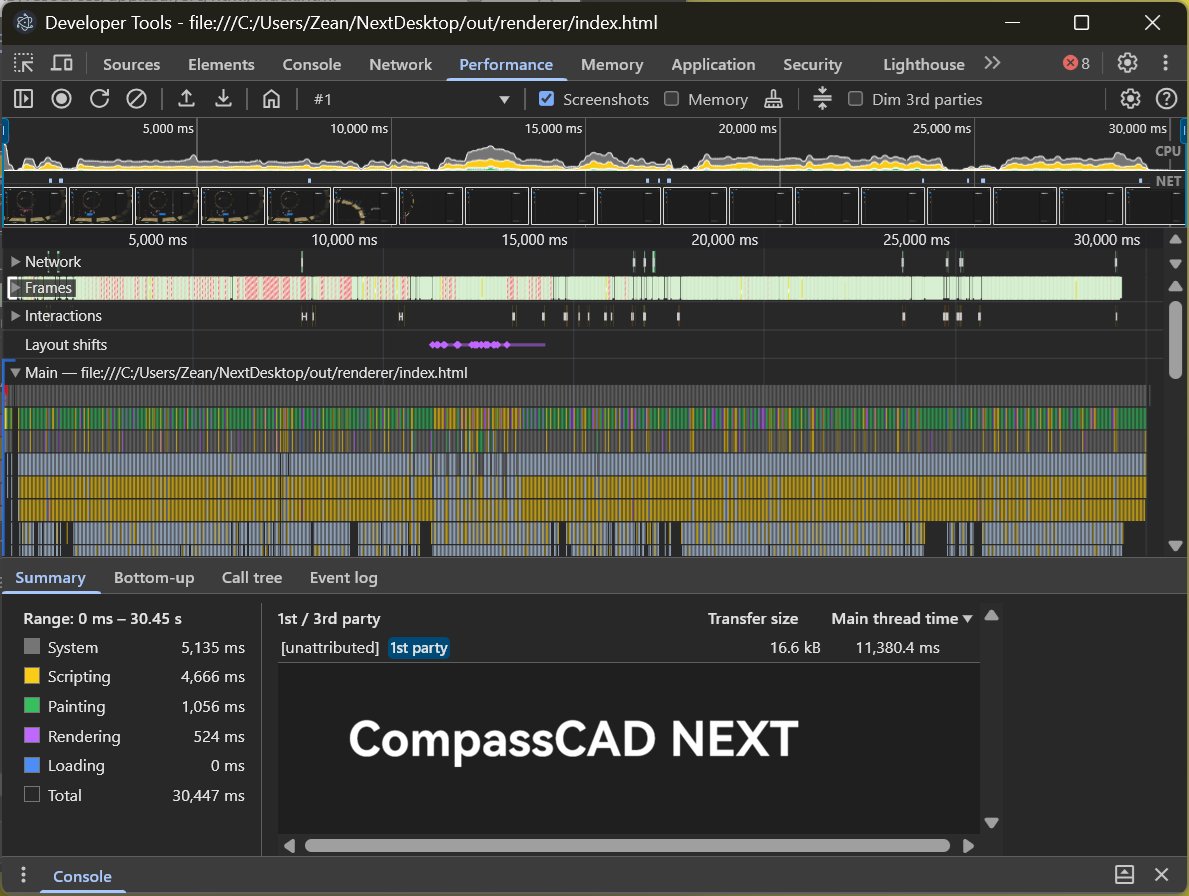Switch to the Event log tab
Screen dimensions: 1189x896
(344, 578)
